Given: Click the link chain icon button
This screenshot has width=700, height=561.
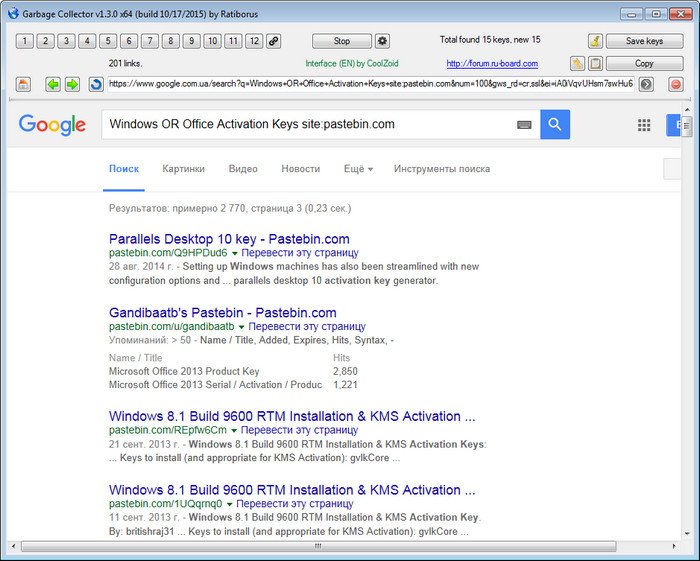Looking at the screenshot, I should pos(273,41).
